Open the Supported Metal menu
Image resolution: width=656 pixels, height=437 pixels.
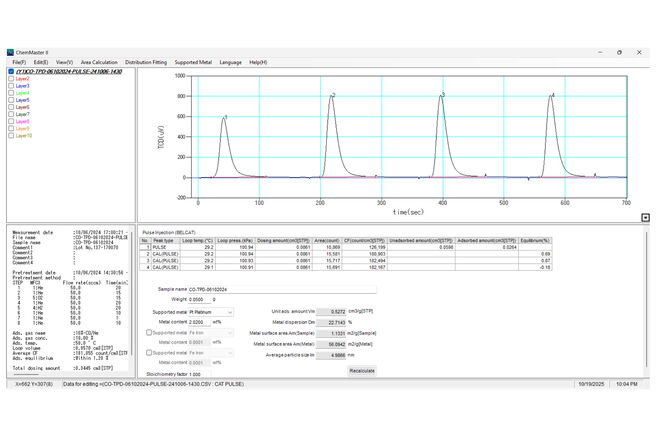coord(193,62)
